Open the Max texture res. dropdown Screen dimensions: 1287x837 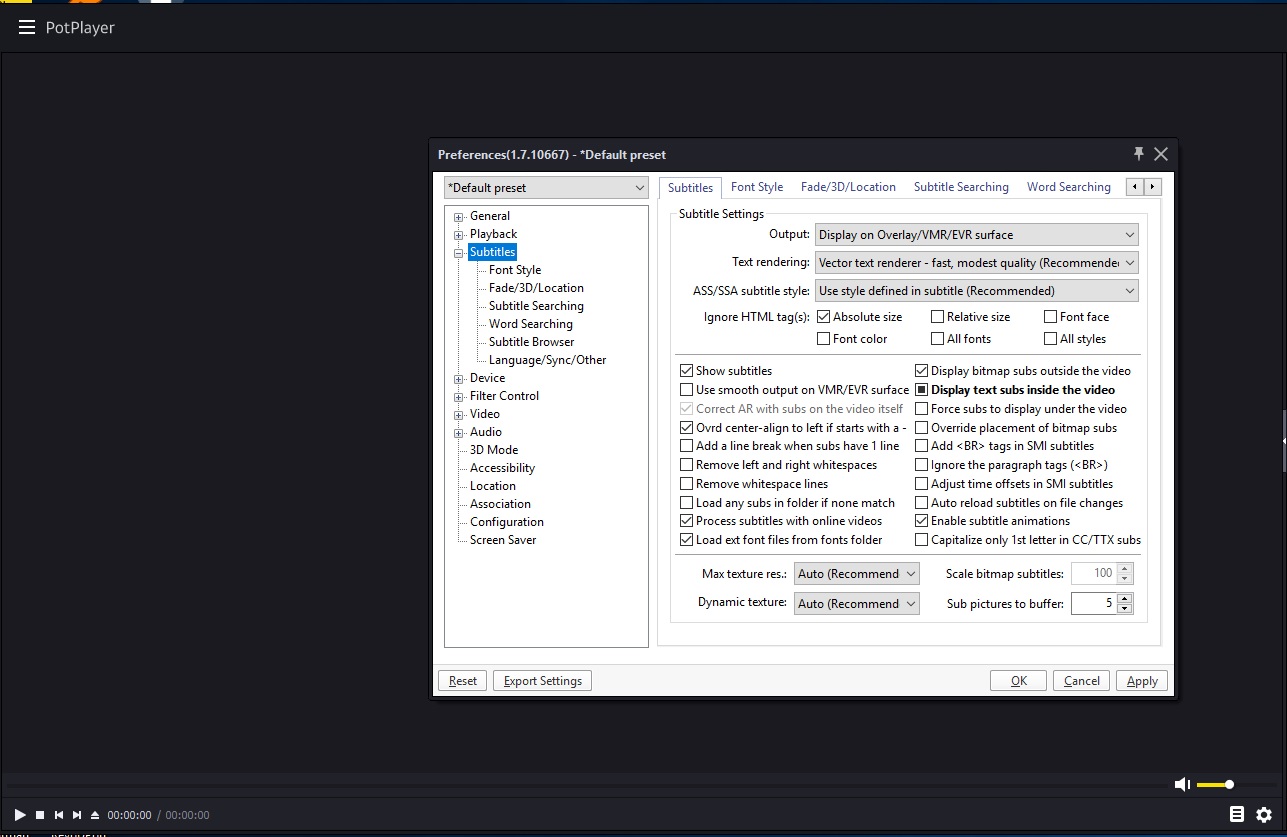857,574
